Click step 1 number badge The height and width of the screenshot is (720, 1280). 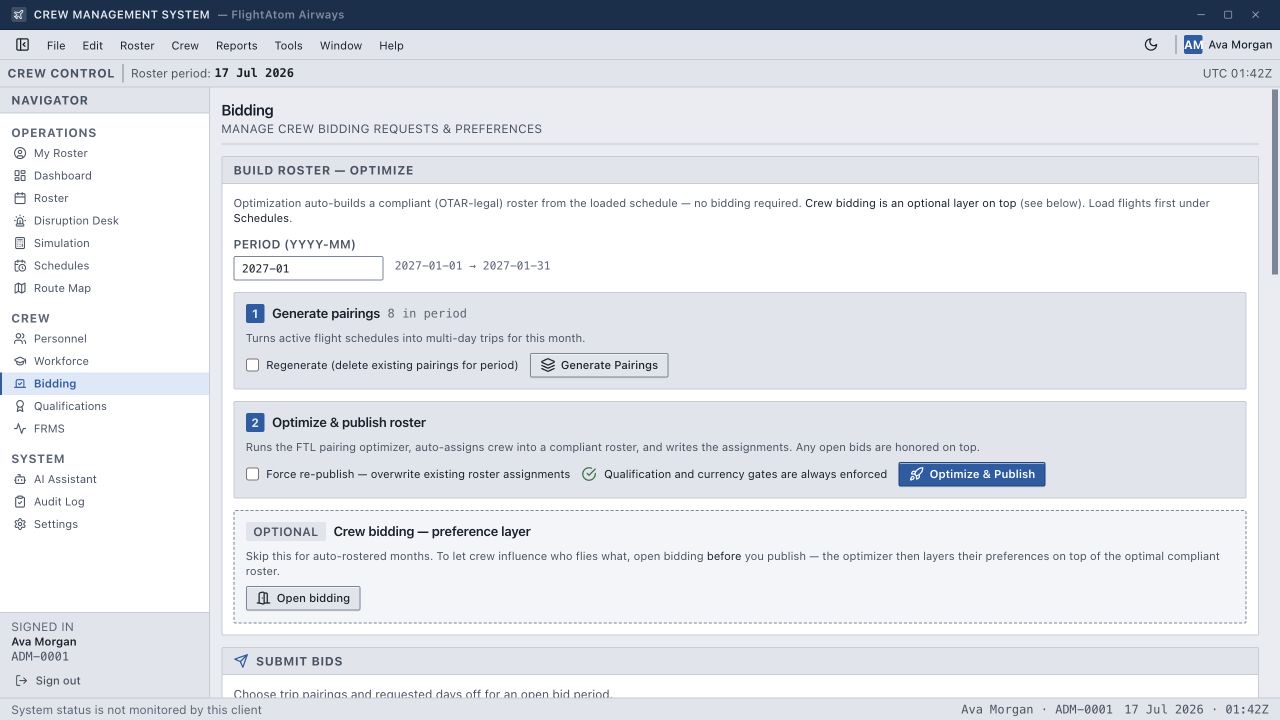pyautogui.click(x=254, y=314)
